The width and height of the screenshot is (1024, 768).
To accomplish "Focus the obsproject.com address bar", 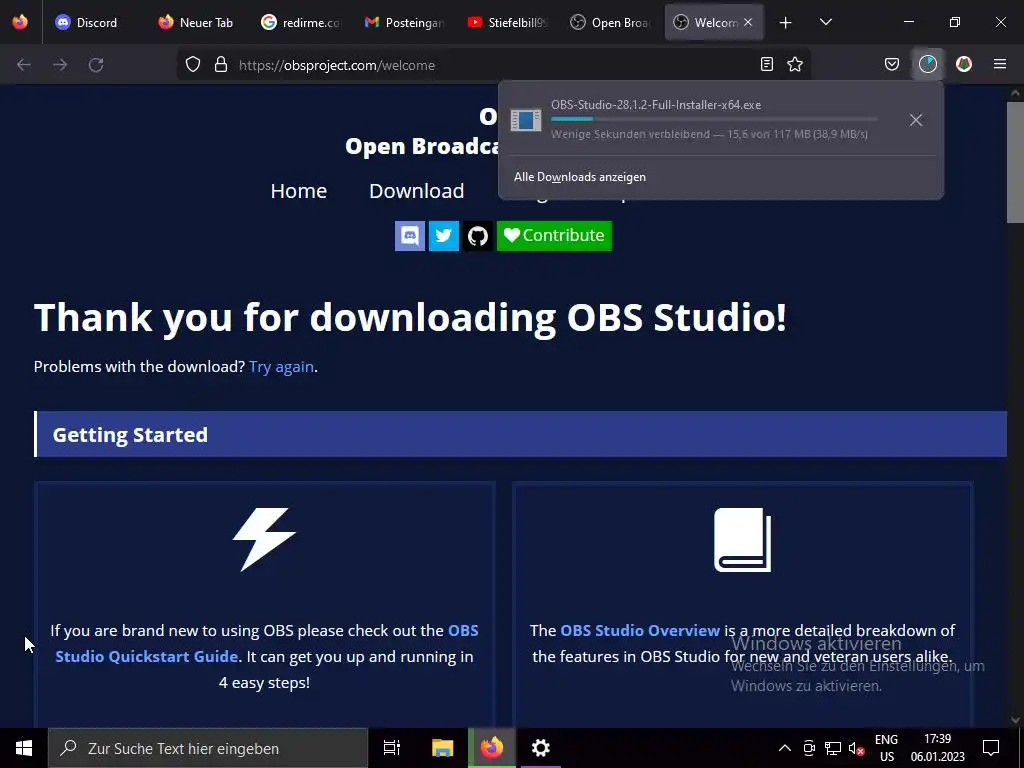I will (x=493, y=65).
